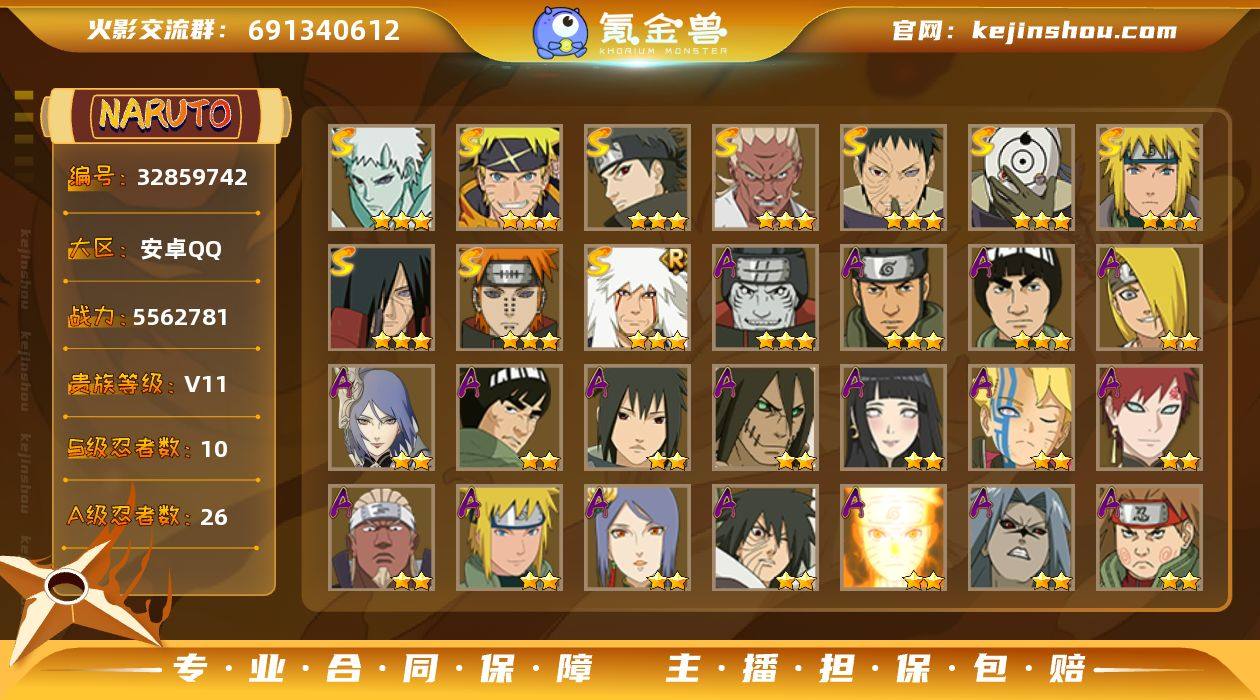Click the shuriken star decoration icon
Screen dimensions: 1260x700
tap(68, 592)
